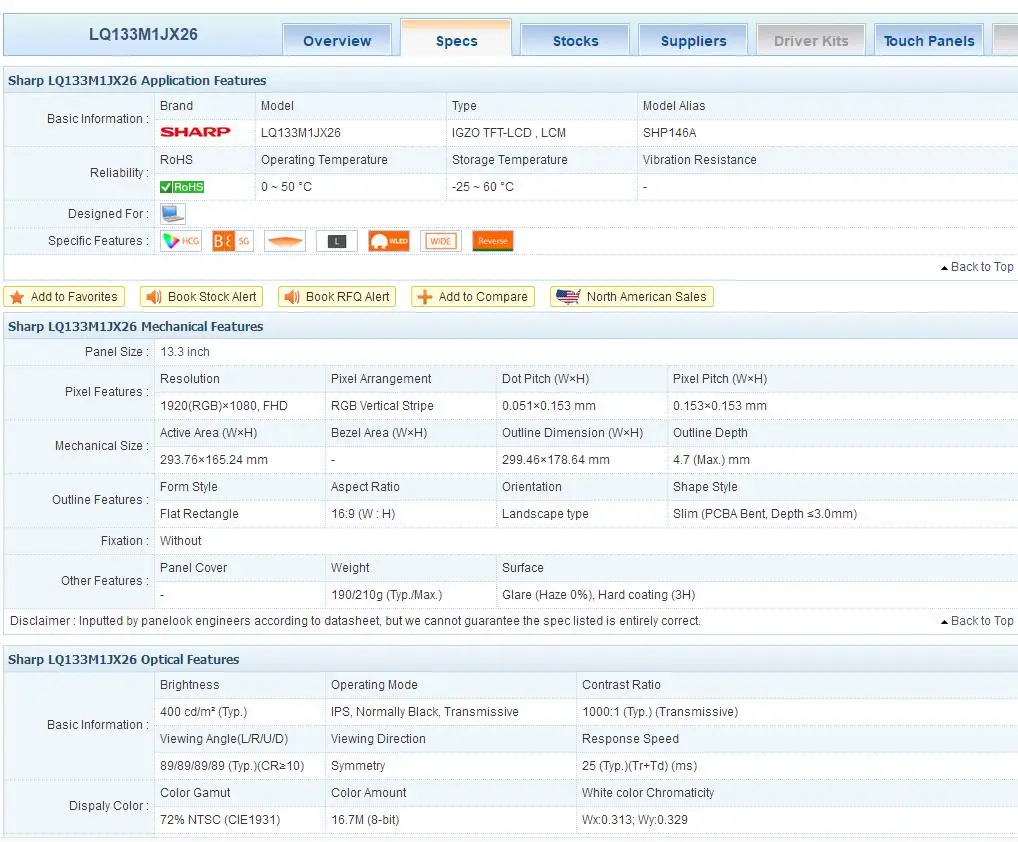Click the operating temperature 0 ~ 50 °C
Image resolution: width=1018 pixels, height=842 pixels.
286,187
